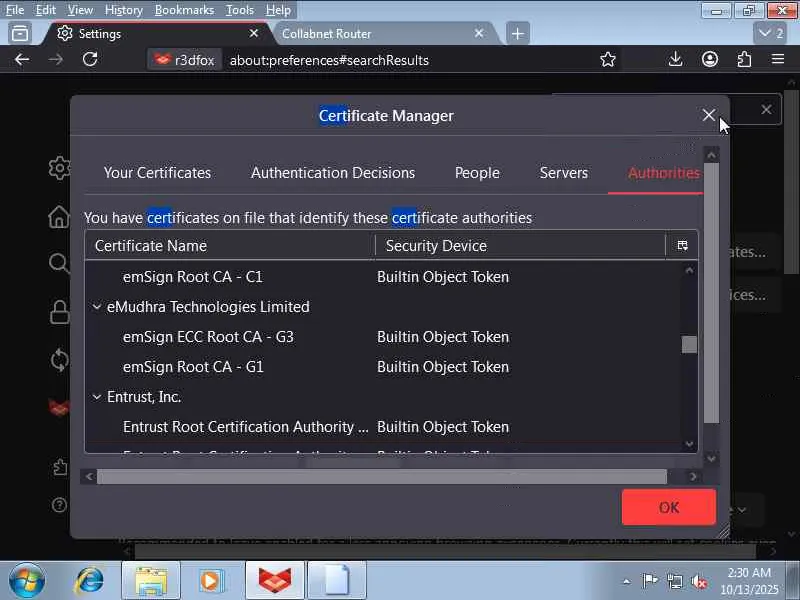Confirm the dialog with OK button
Image resolution: width=800 pixels, height=600 pixels.
668,507
